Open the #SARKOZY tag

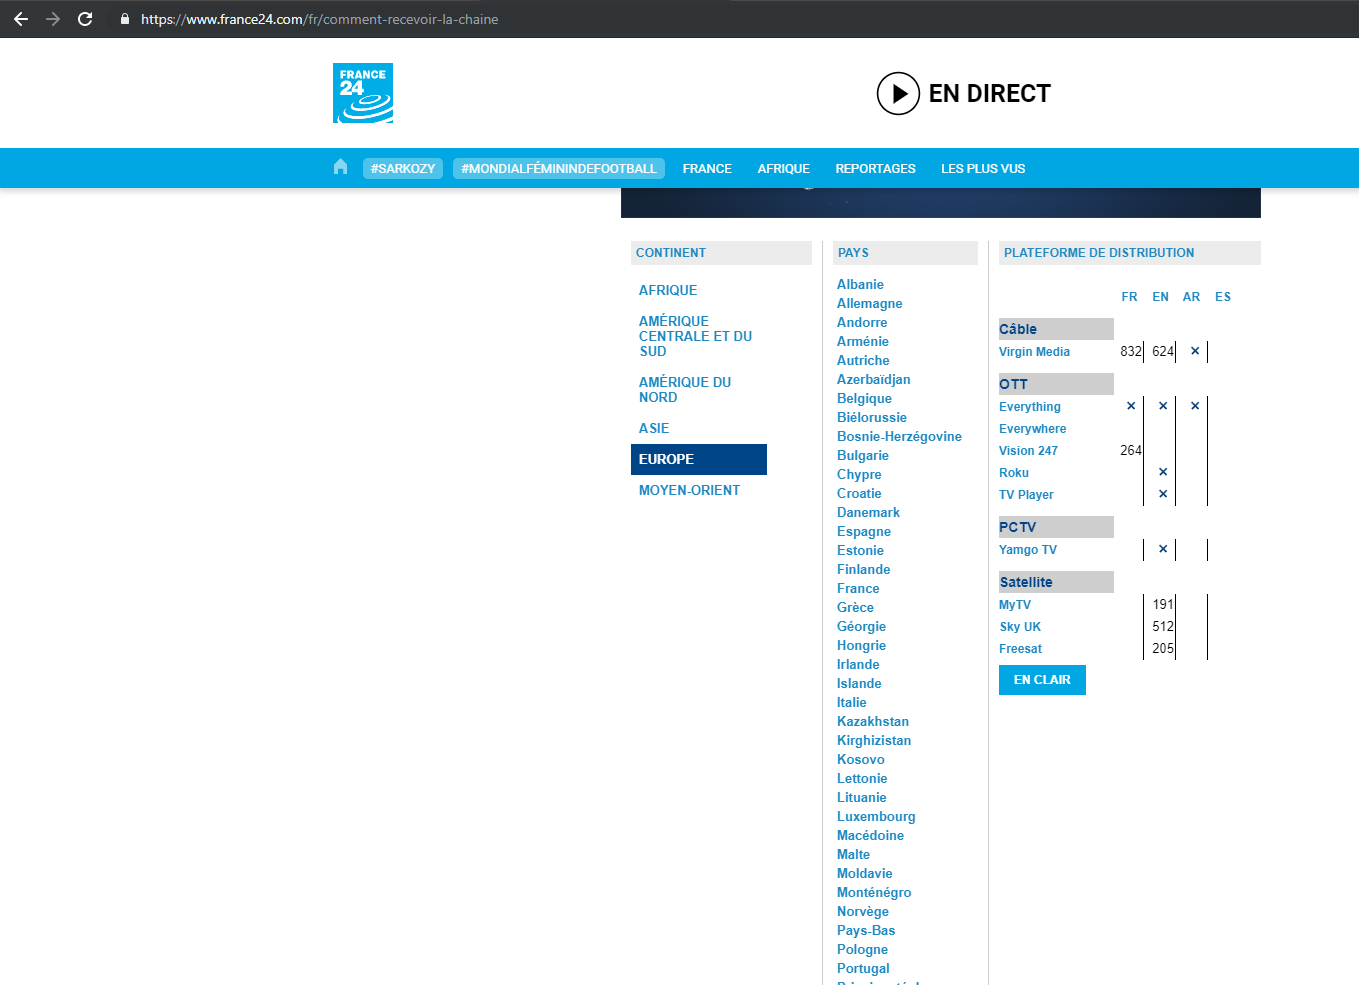coord(403,168)
